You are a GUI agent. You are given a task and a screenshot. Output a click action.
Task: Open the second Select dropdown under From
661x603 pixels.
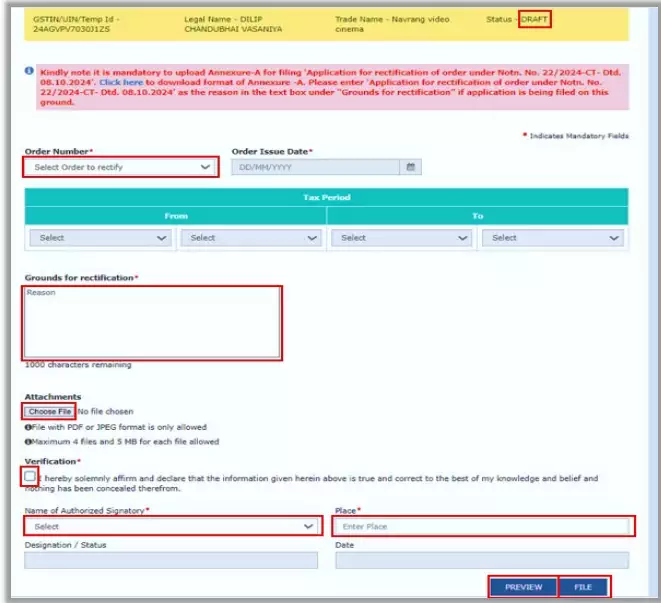coord(251,238)
